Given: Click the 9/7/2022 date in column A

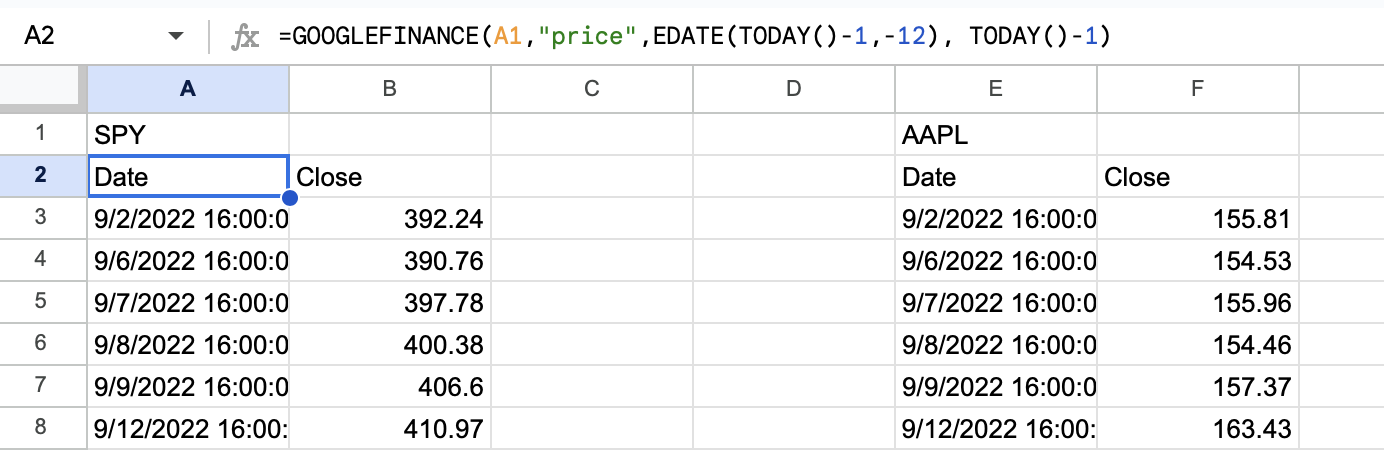Looking at the screenshot, I should pos(188,302).
